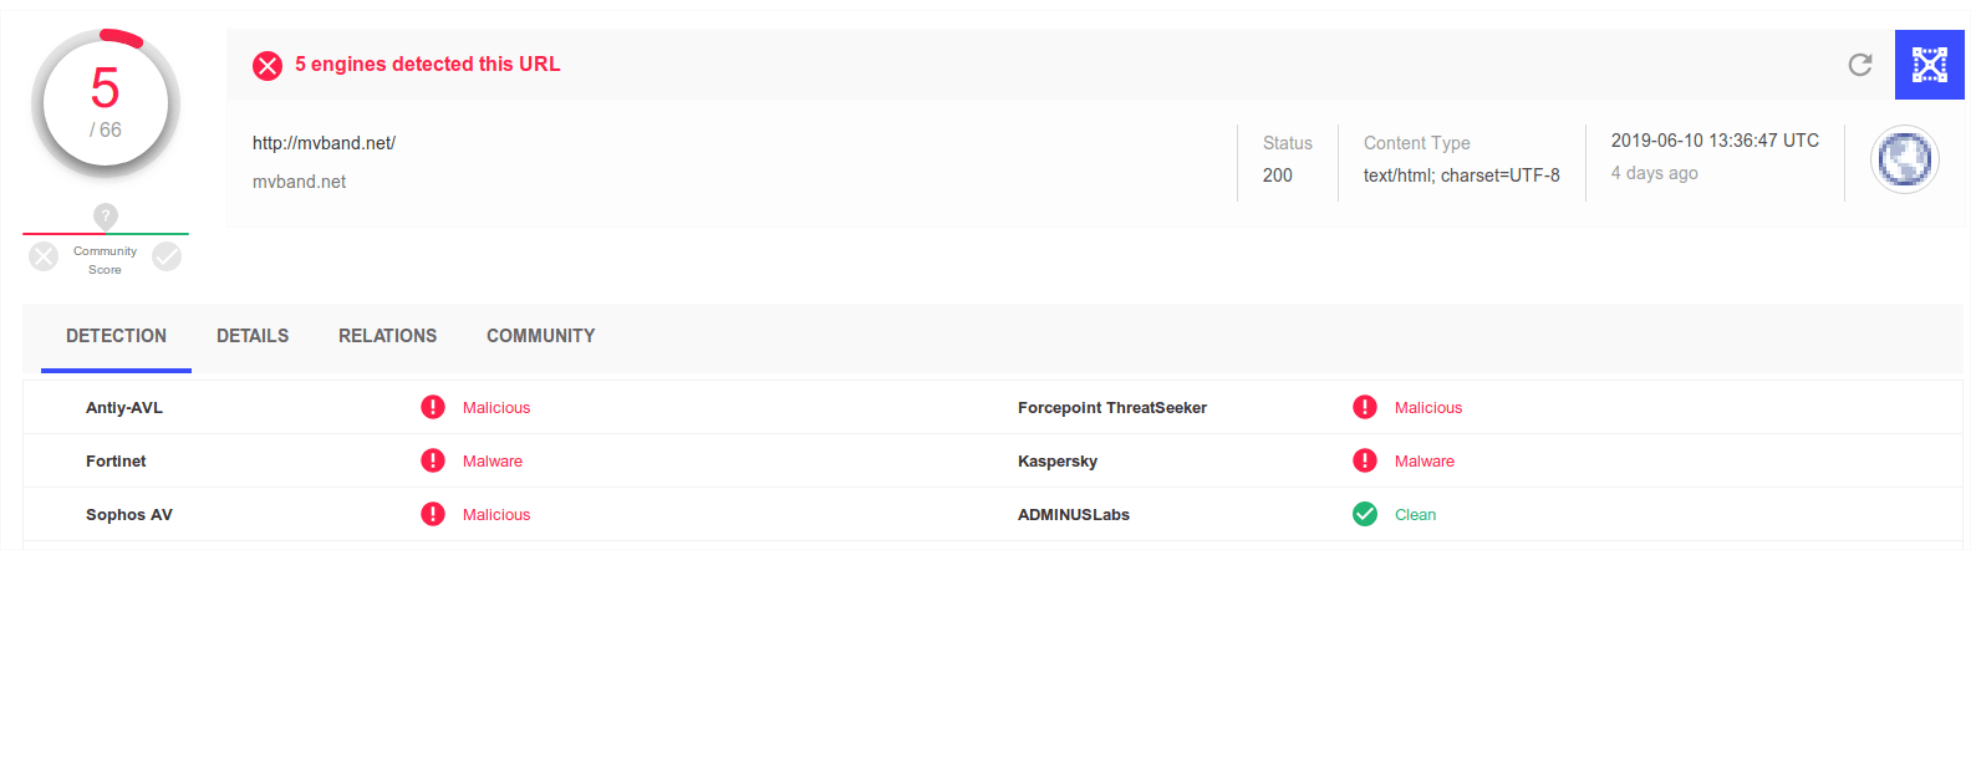Click Fortinet malware warning icon

tap(432, 460)
